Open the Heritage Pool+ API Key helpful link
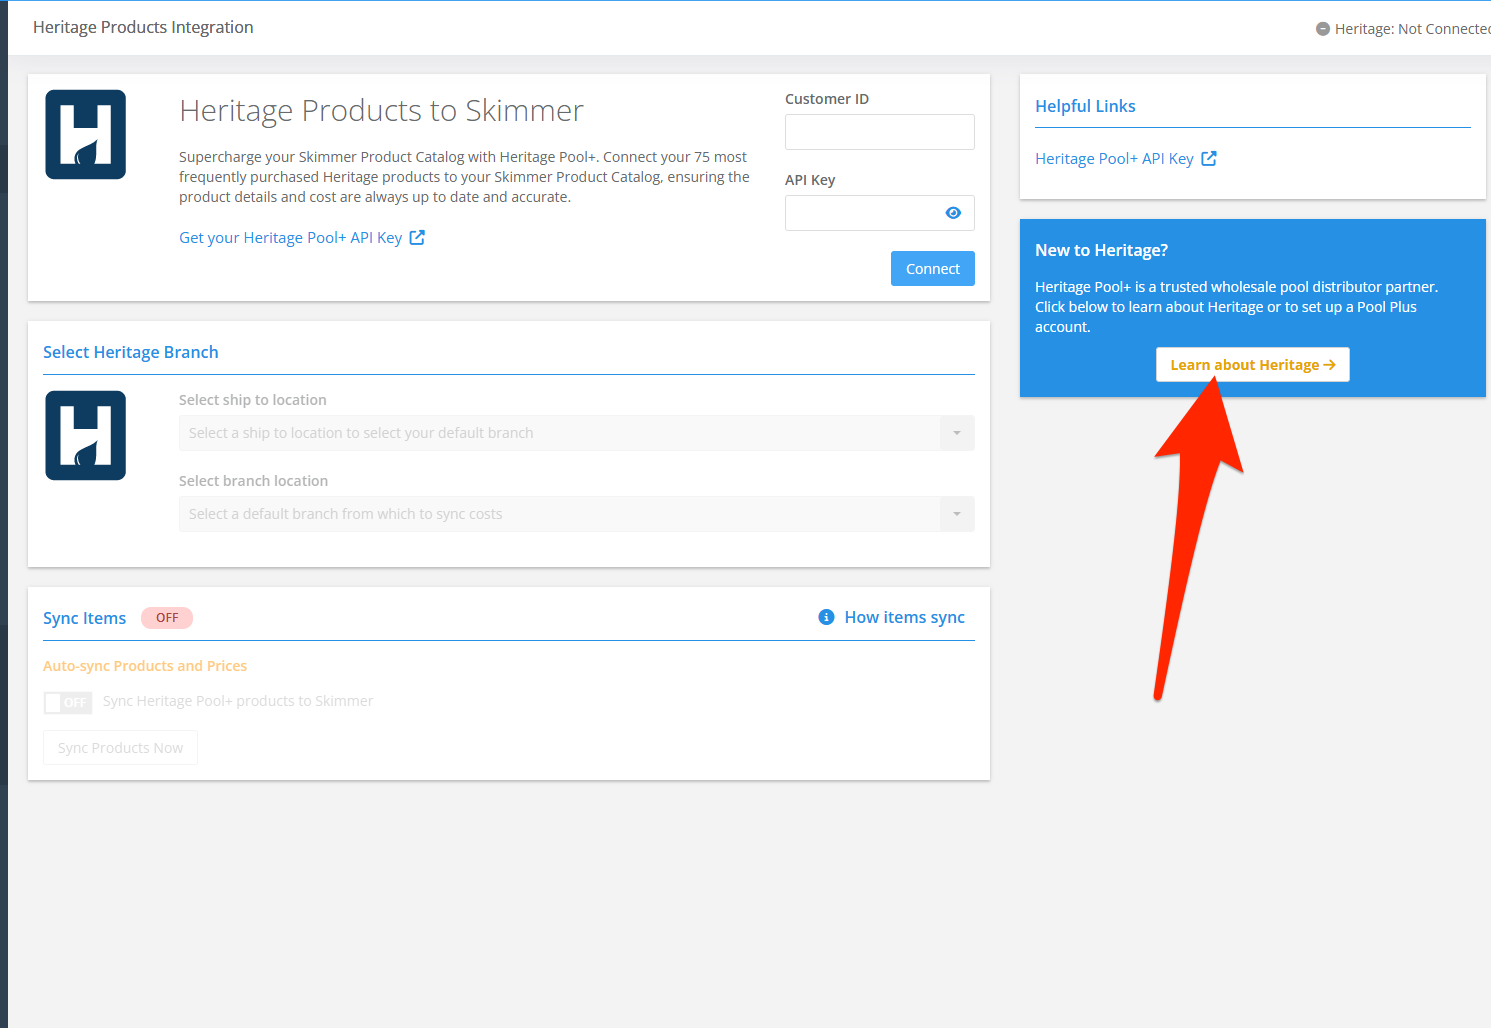This screenshot has width=1491, height=1028. tap(1114, 159)
